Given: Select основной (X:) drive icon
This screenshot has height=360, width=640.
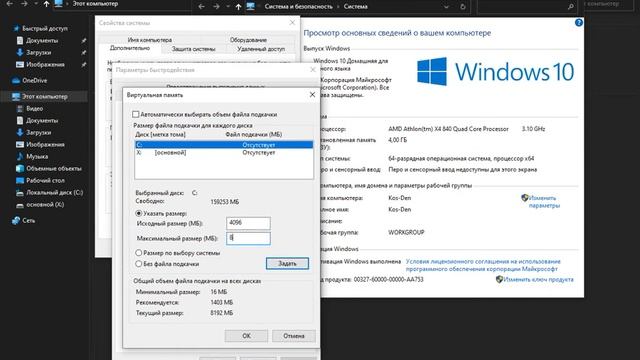Looking at the screenshot, I should click(20, 204).
